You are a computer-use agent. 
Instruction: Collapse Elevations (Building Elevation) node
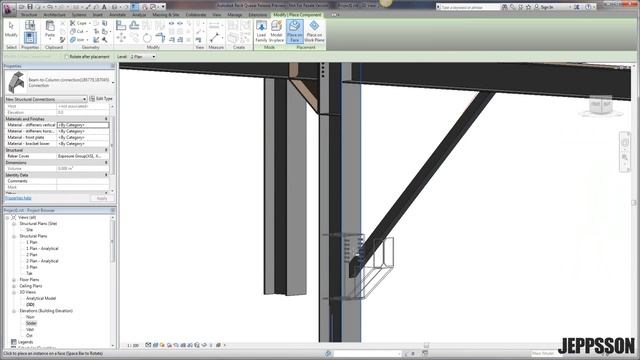[14, 311]
